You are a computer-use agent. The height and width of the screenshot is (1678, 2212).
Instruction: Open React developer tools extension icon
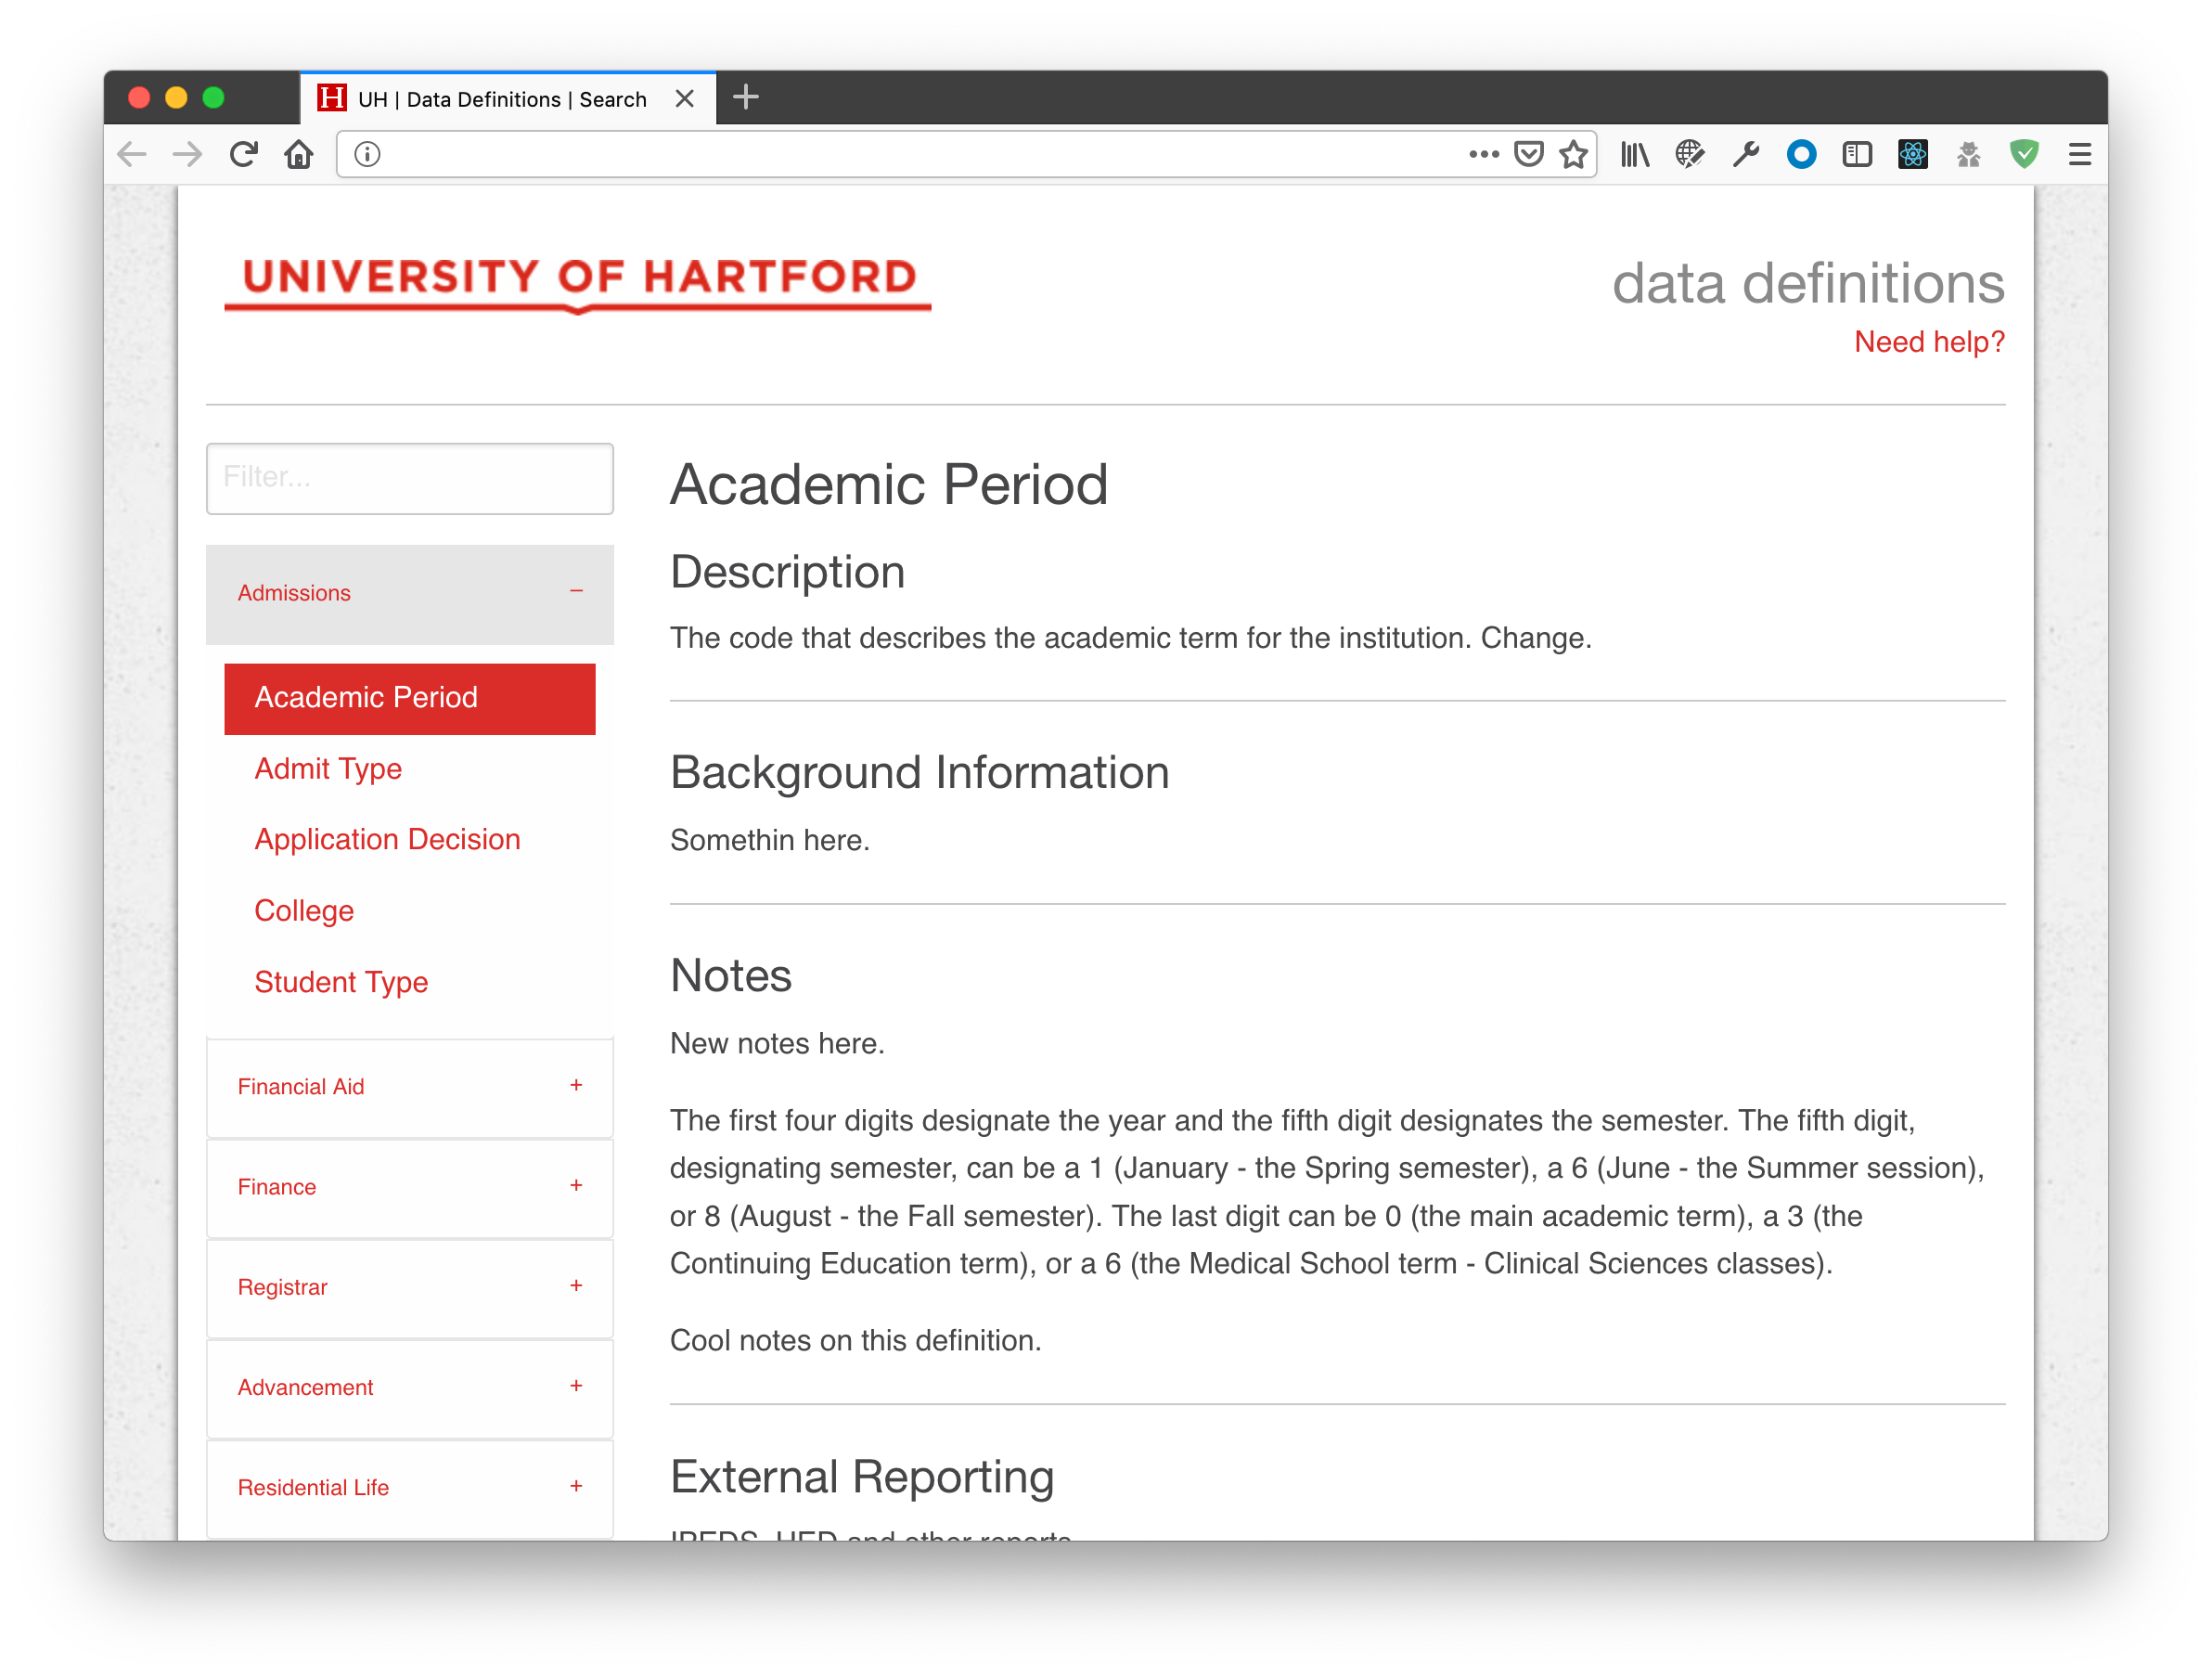[x=1913, y=155]
